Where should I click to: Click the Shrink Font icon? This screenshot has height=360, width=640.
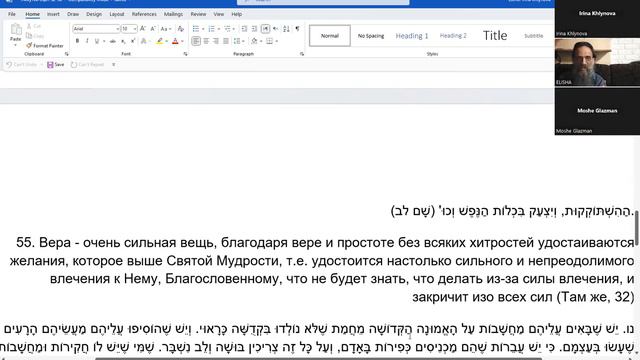pyautogui.click(x=153, y=29)
